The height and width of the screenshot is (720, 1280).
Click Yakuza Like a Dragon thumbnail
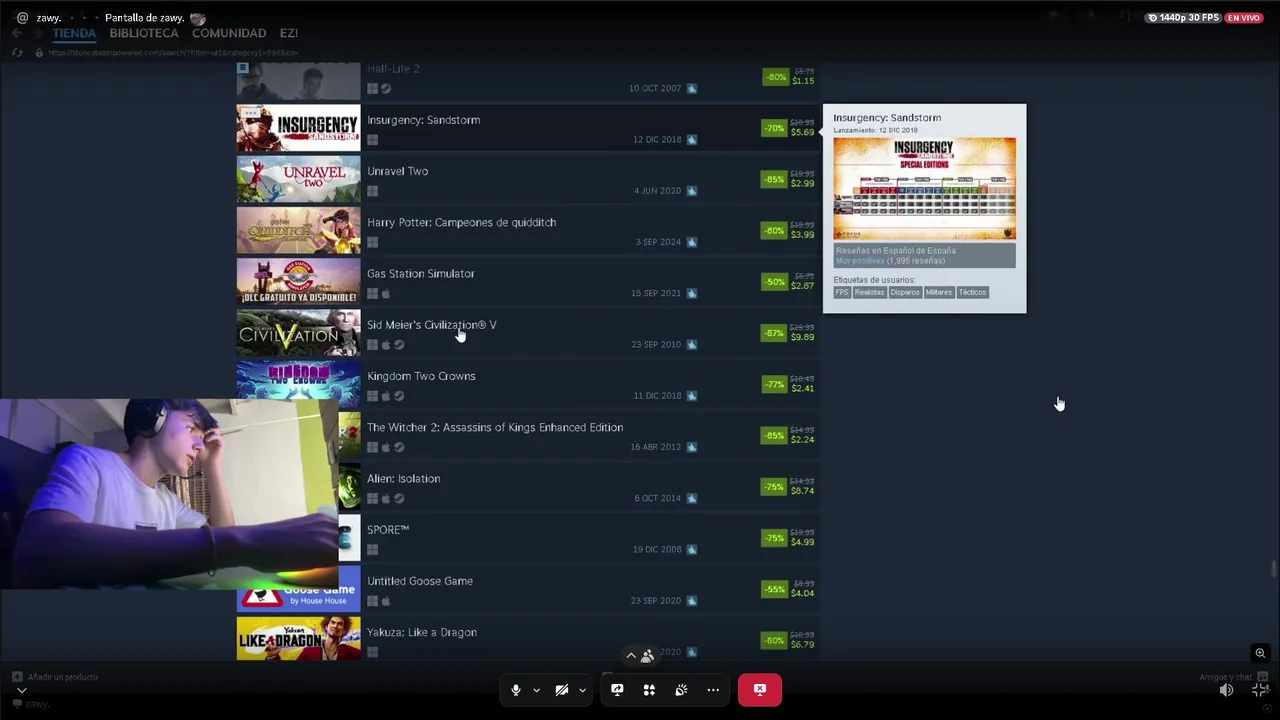(298, 639)
